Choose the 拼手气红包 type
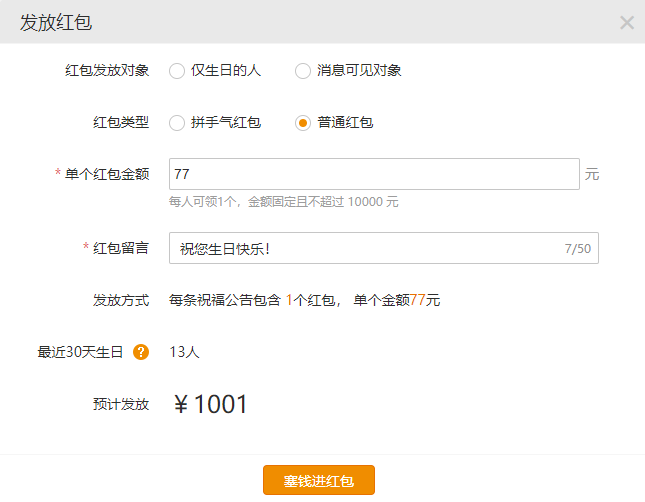Image resolution: width=645 pixels, height=502 pixels. coord(177,123)
